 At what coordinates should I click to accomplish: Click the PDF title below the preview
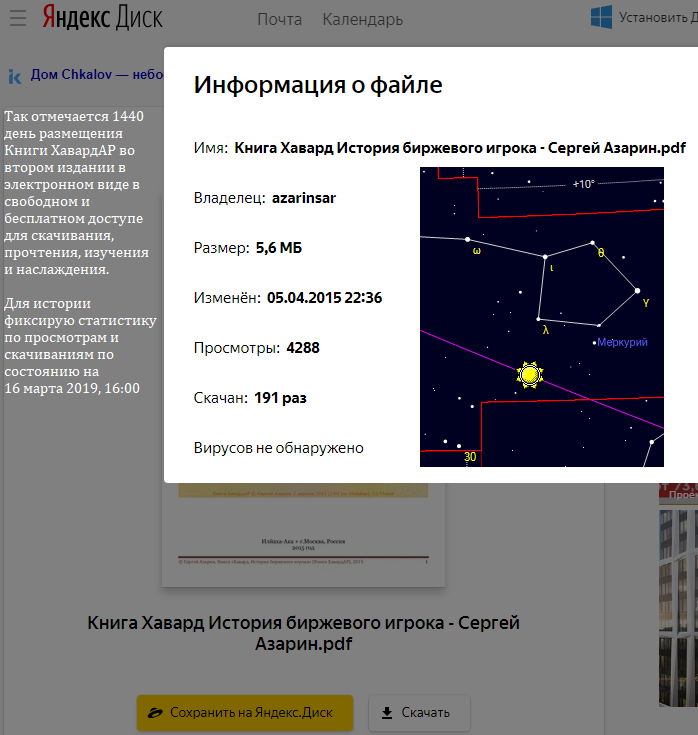pos(304,633)
